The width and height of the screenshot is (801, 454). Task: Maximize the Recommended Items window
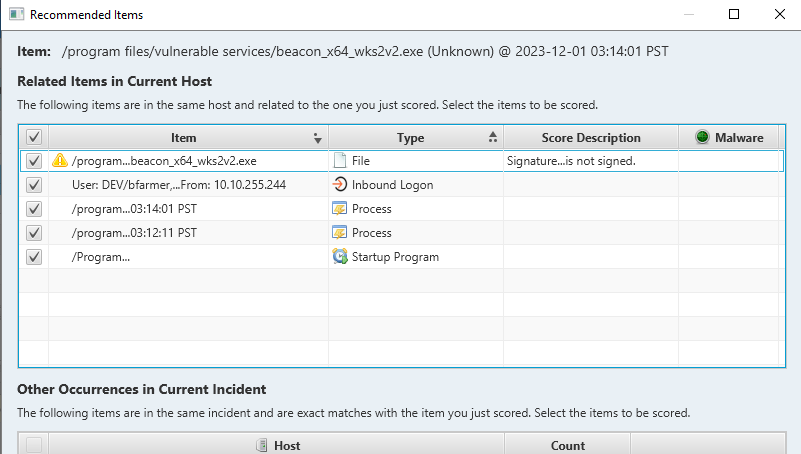(x=734, y=14)
